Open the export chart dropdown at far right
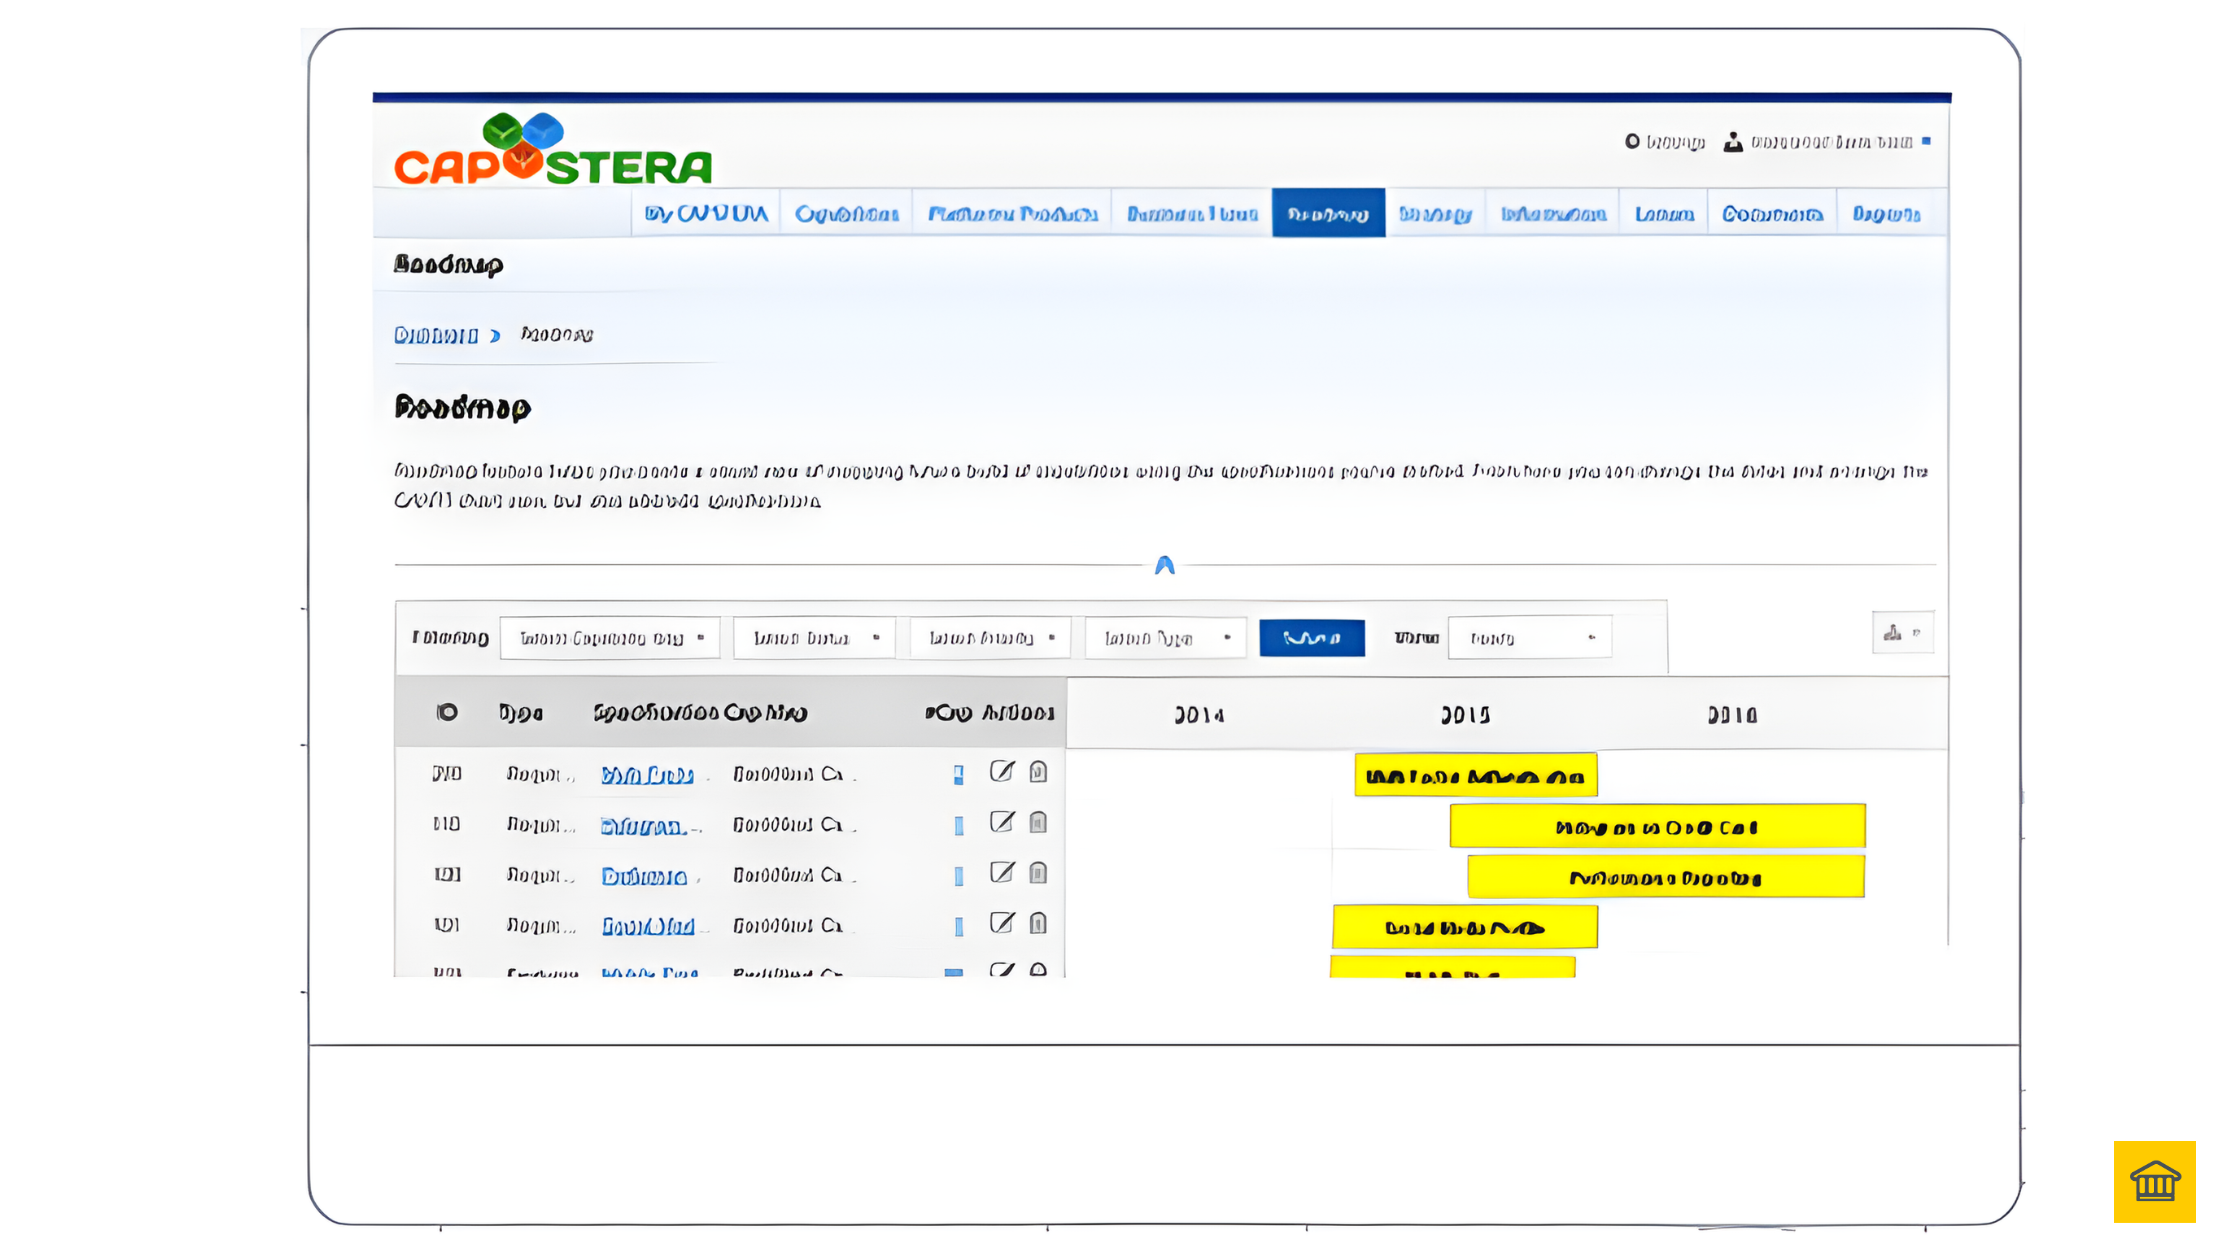 [1902, 633]
